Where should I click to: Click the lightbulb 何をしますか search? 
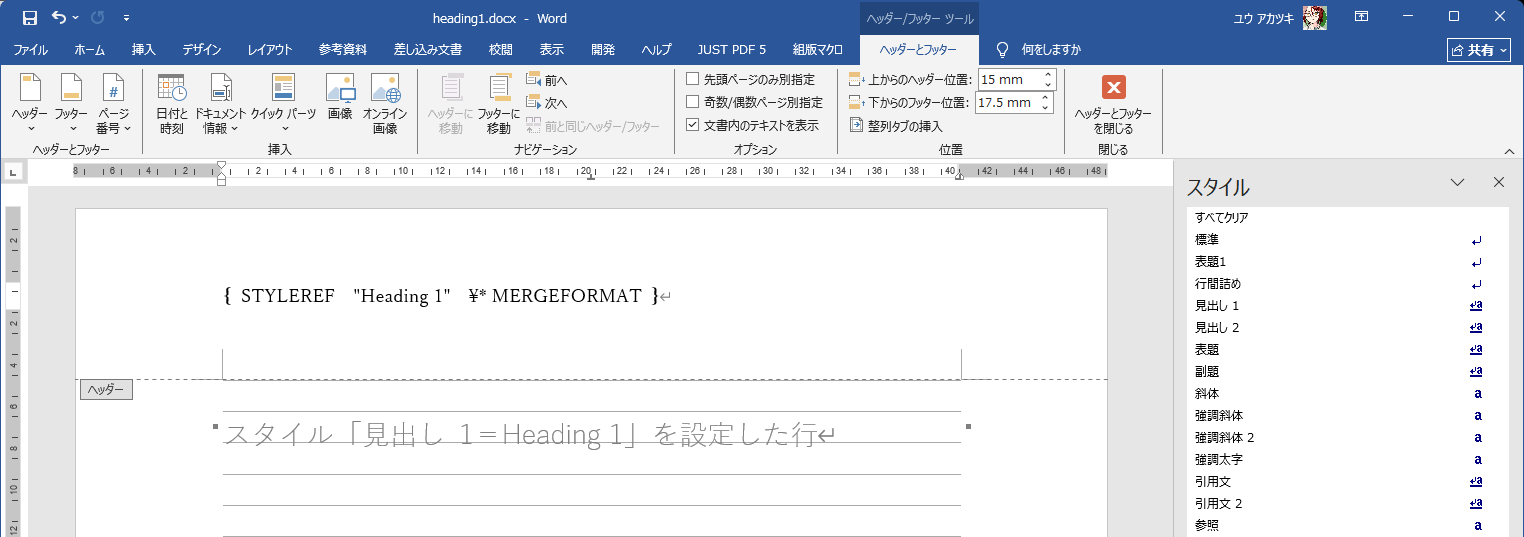coord(1038,49)
